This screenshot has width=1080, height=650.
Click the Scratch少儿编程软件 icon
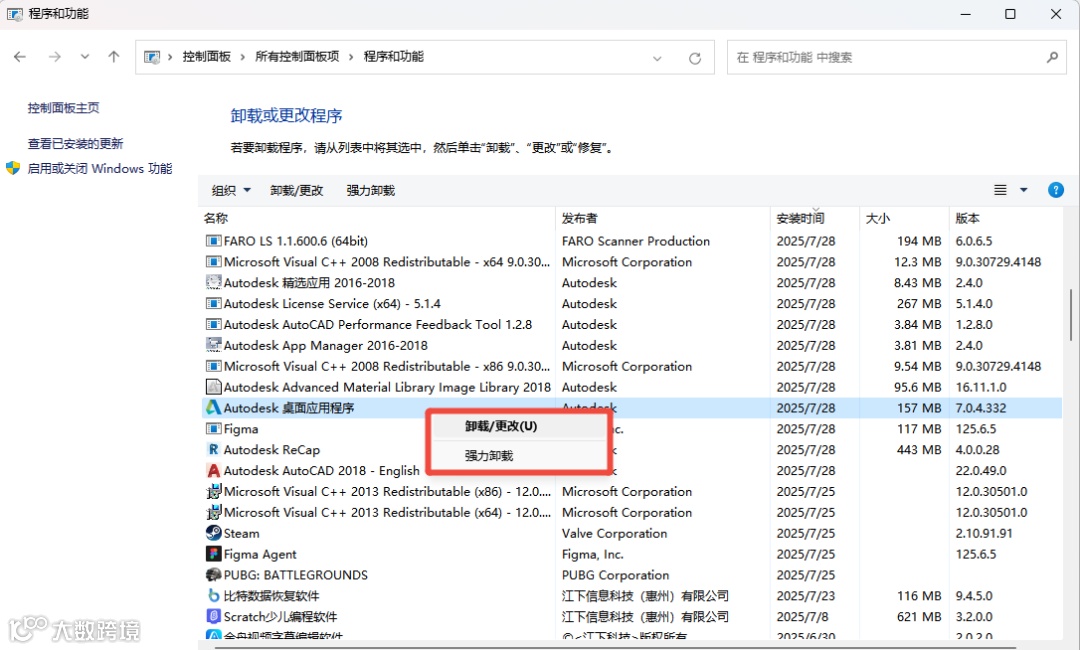(x=214, y=616)
